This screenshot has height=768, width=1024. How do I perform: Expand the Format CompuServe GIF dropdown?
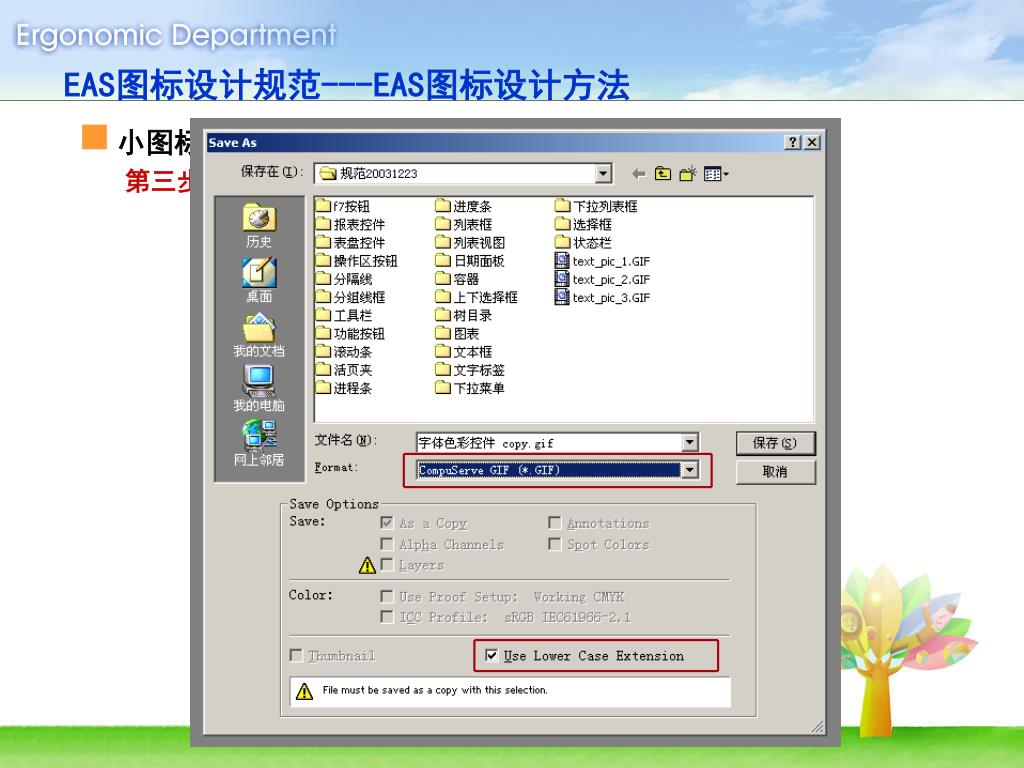point(690,470)
